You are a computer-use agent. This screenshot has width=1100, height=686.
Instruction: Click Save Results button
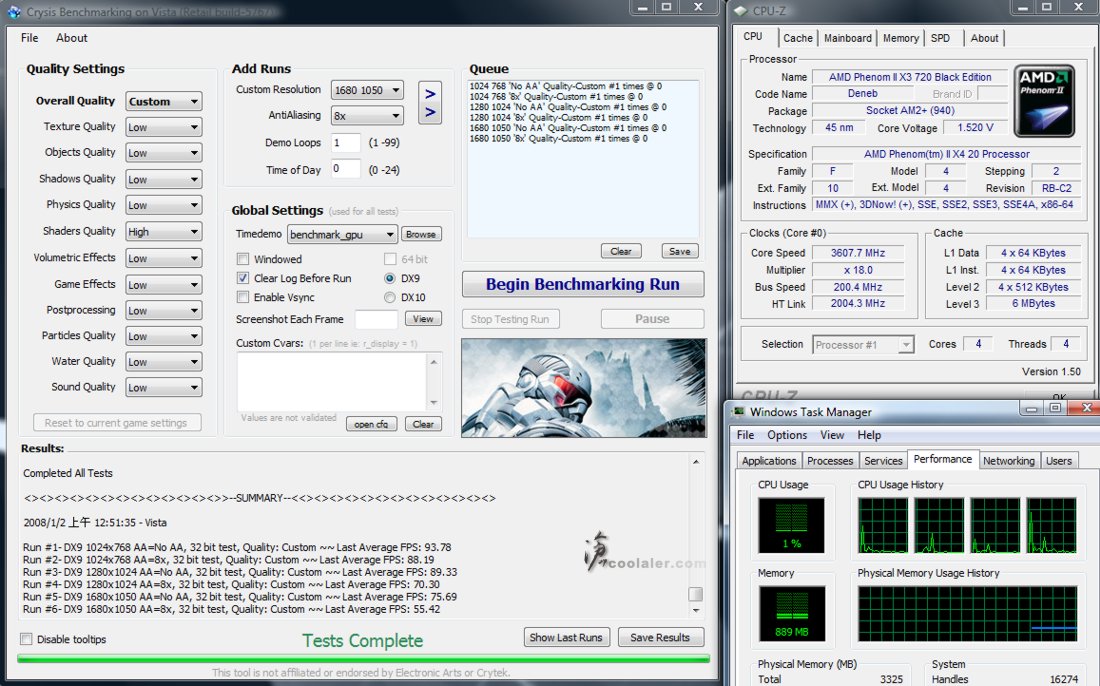tap(660, 638)
